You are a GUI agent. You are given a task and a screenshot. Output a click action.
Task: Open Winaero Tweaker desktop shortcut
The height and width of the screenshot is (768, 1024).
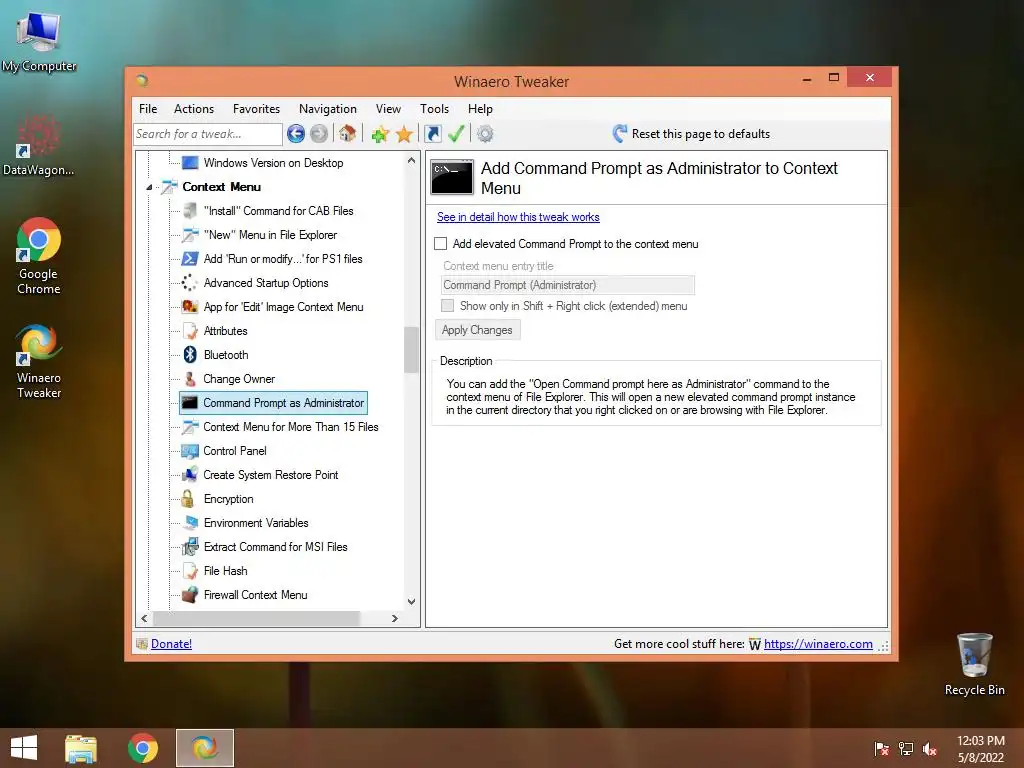pos(39,361)
